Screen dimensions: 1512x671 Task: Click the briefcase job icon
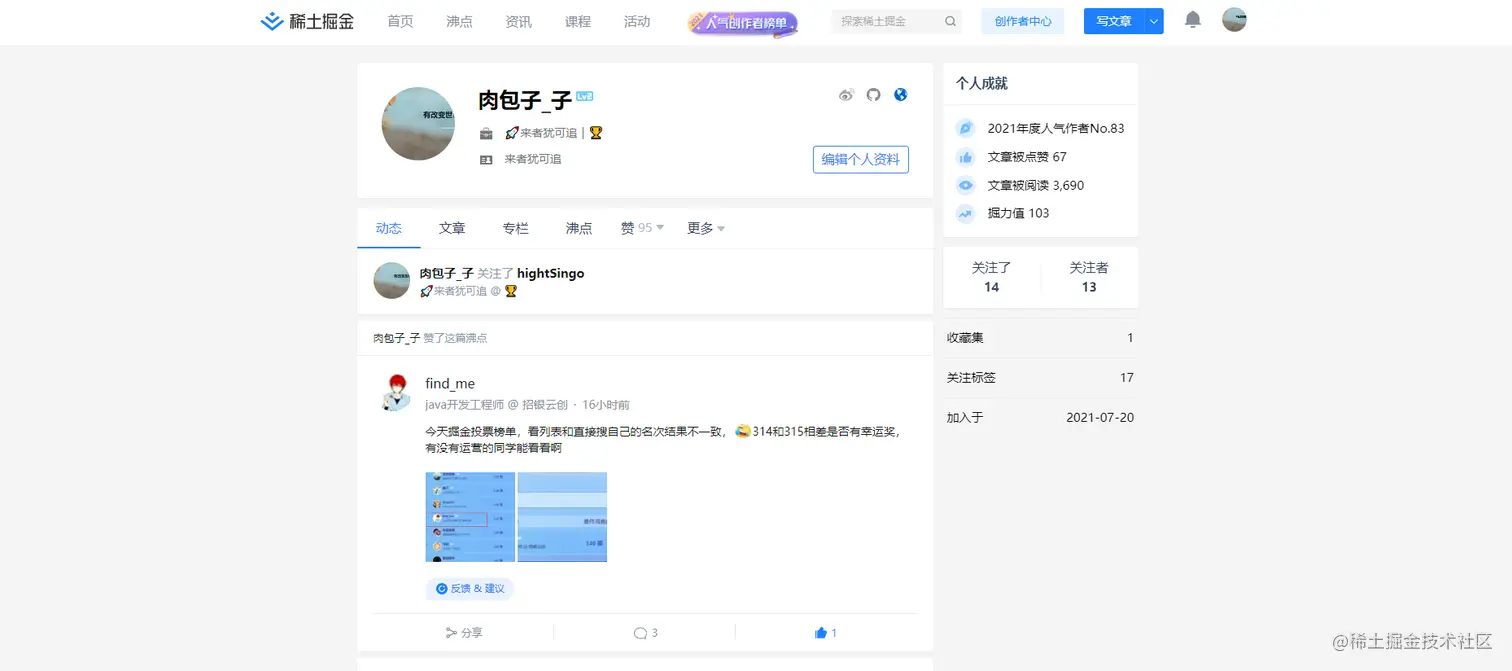[486, 133]
